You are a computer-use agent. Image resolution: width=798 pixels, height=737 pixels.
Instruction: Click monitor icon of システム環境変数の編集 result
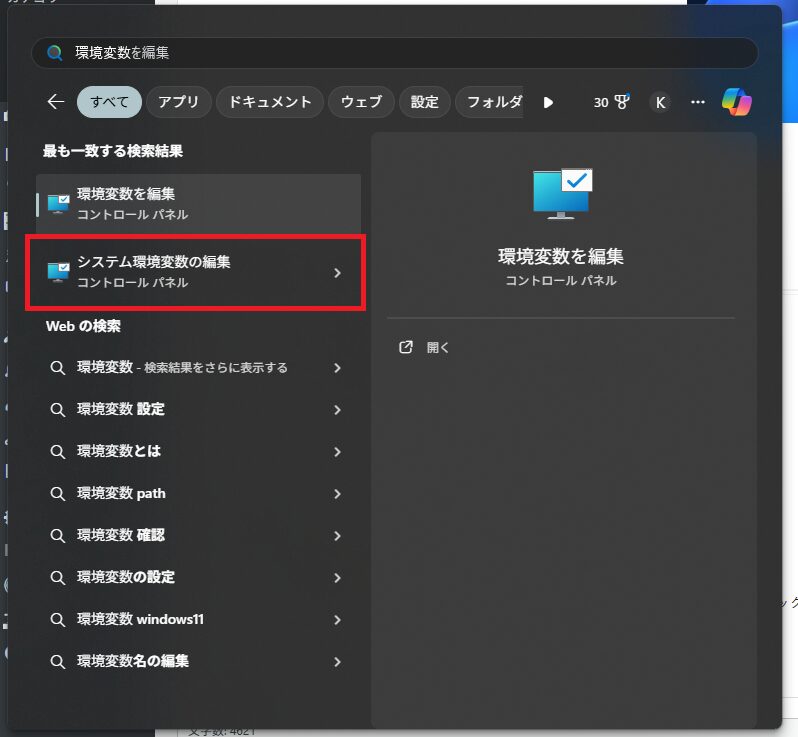(58, 272)
